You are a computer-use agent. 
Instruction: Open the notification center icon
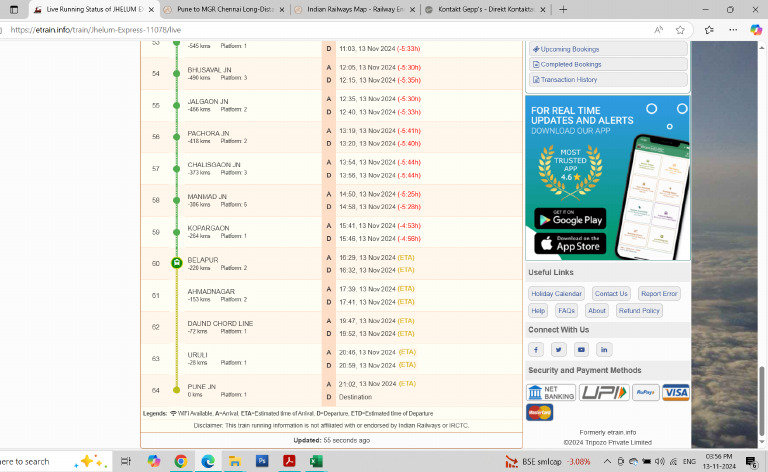(x=751, y=461)
